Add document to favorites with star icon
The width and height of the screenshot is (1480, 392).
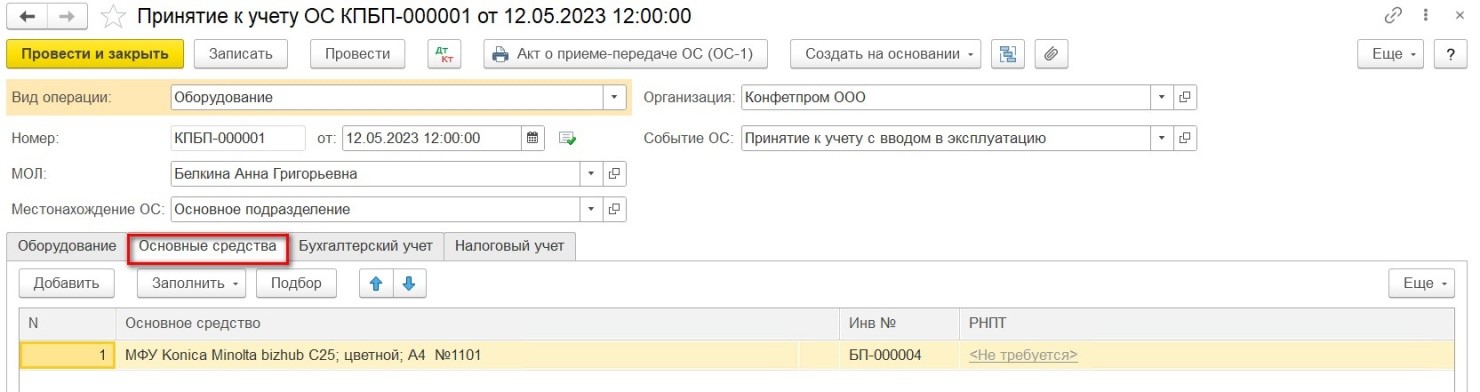click(x=114, y=17)
